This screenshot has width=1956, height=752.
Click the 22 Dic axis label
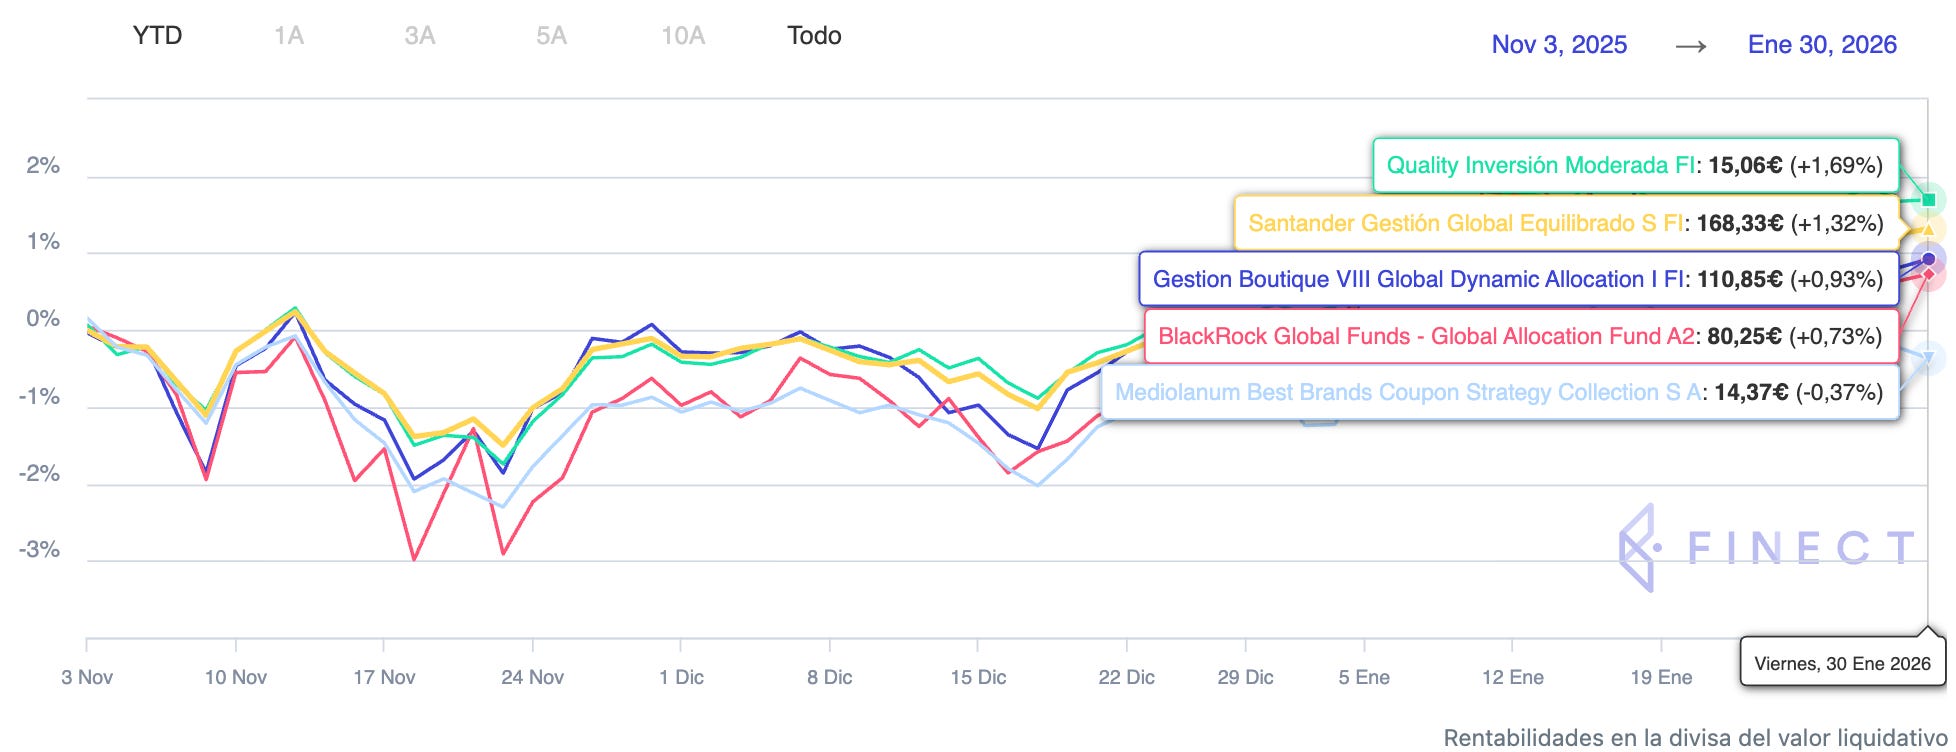tap(1127, 678)
